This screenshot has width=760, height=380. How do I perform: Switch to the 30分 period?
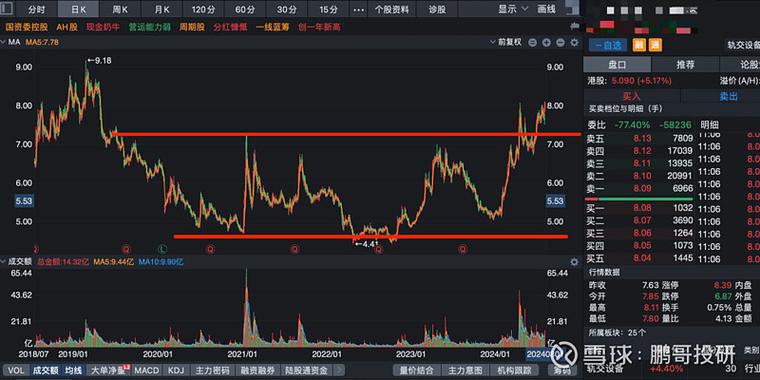pyautogui.click(x=287, y=9)
